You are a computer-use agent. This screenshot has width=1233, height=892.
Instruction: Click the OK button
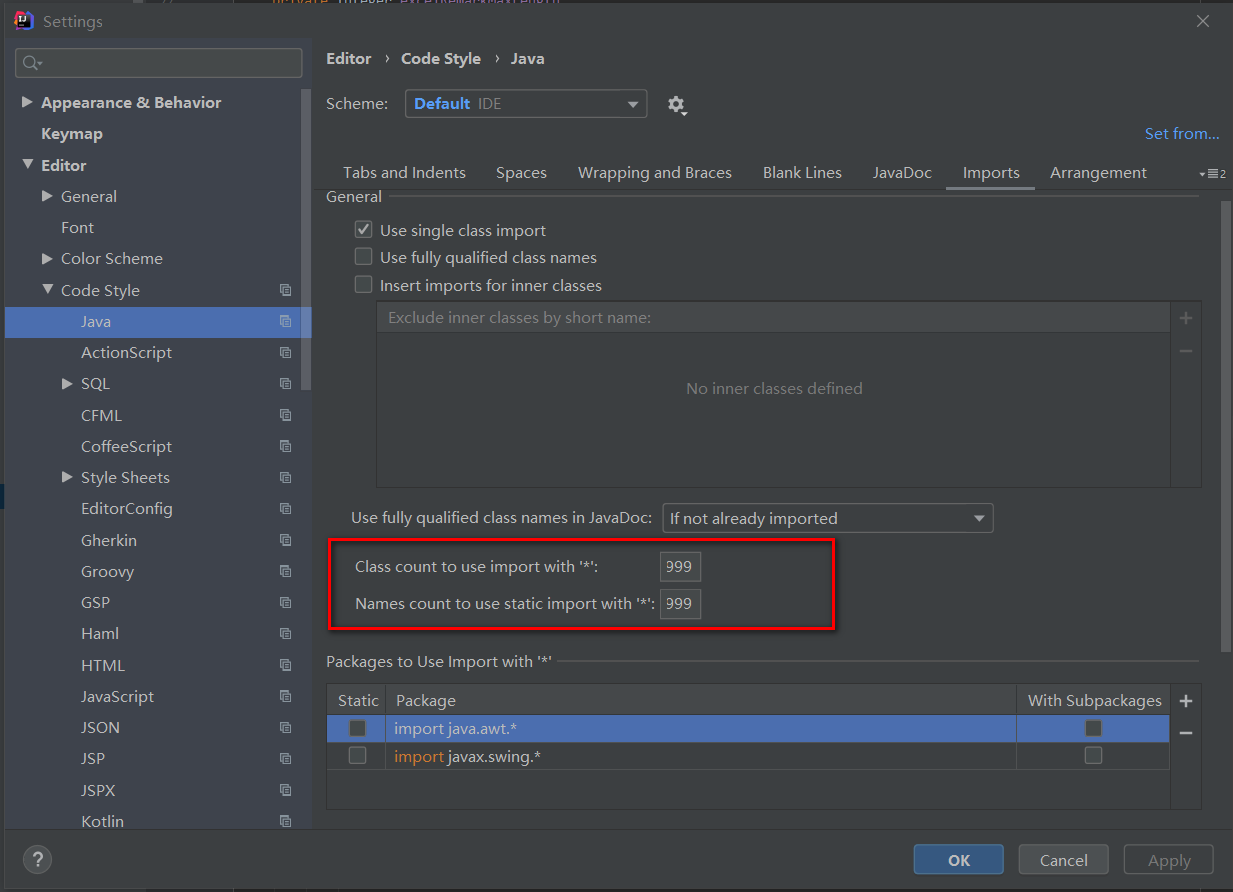click(x=958, y=860)
